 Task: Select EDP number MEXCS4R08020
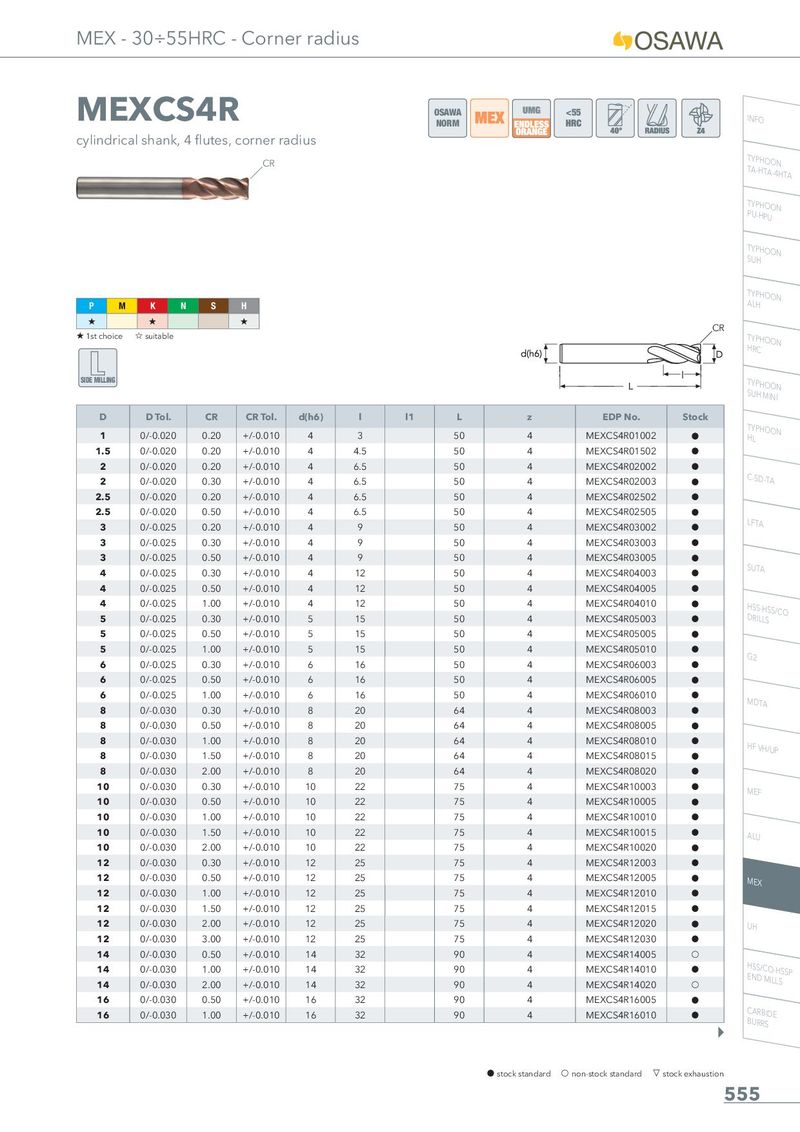[x=621, y=772]
